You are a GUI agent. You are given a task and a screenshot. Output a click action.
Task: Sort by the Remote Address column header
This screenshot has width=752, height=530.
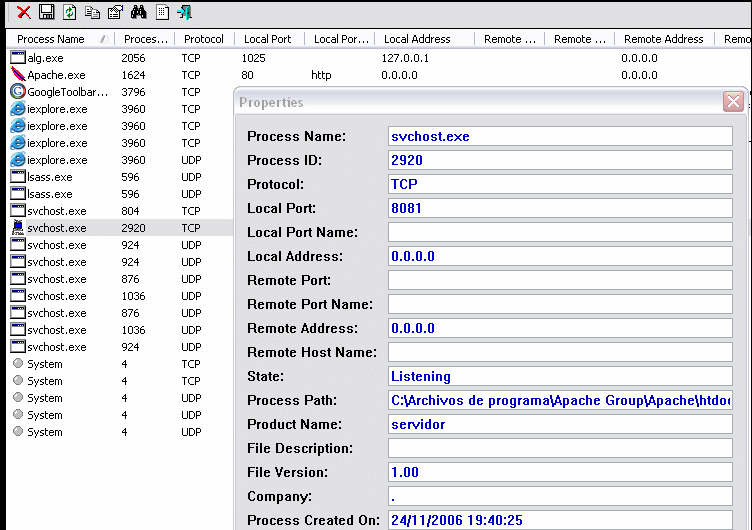pyautogui.click(x=664, y=39)
